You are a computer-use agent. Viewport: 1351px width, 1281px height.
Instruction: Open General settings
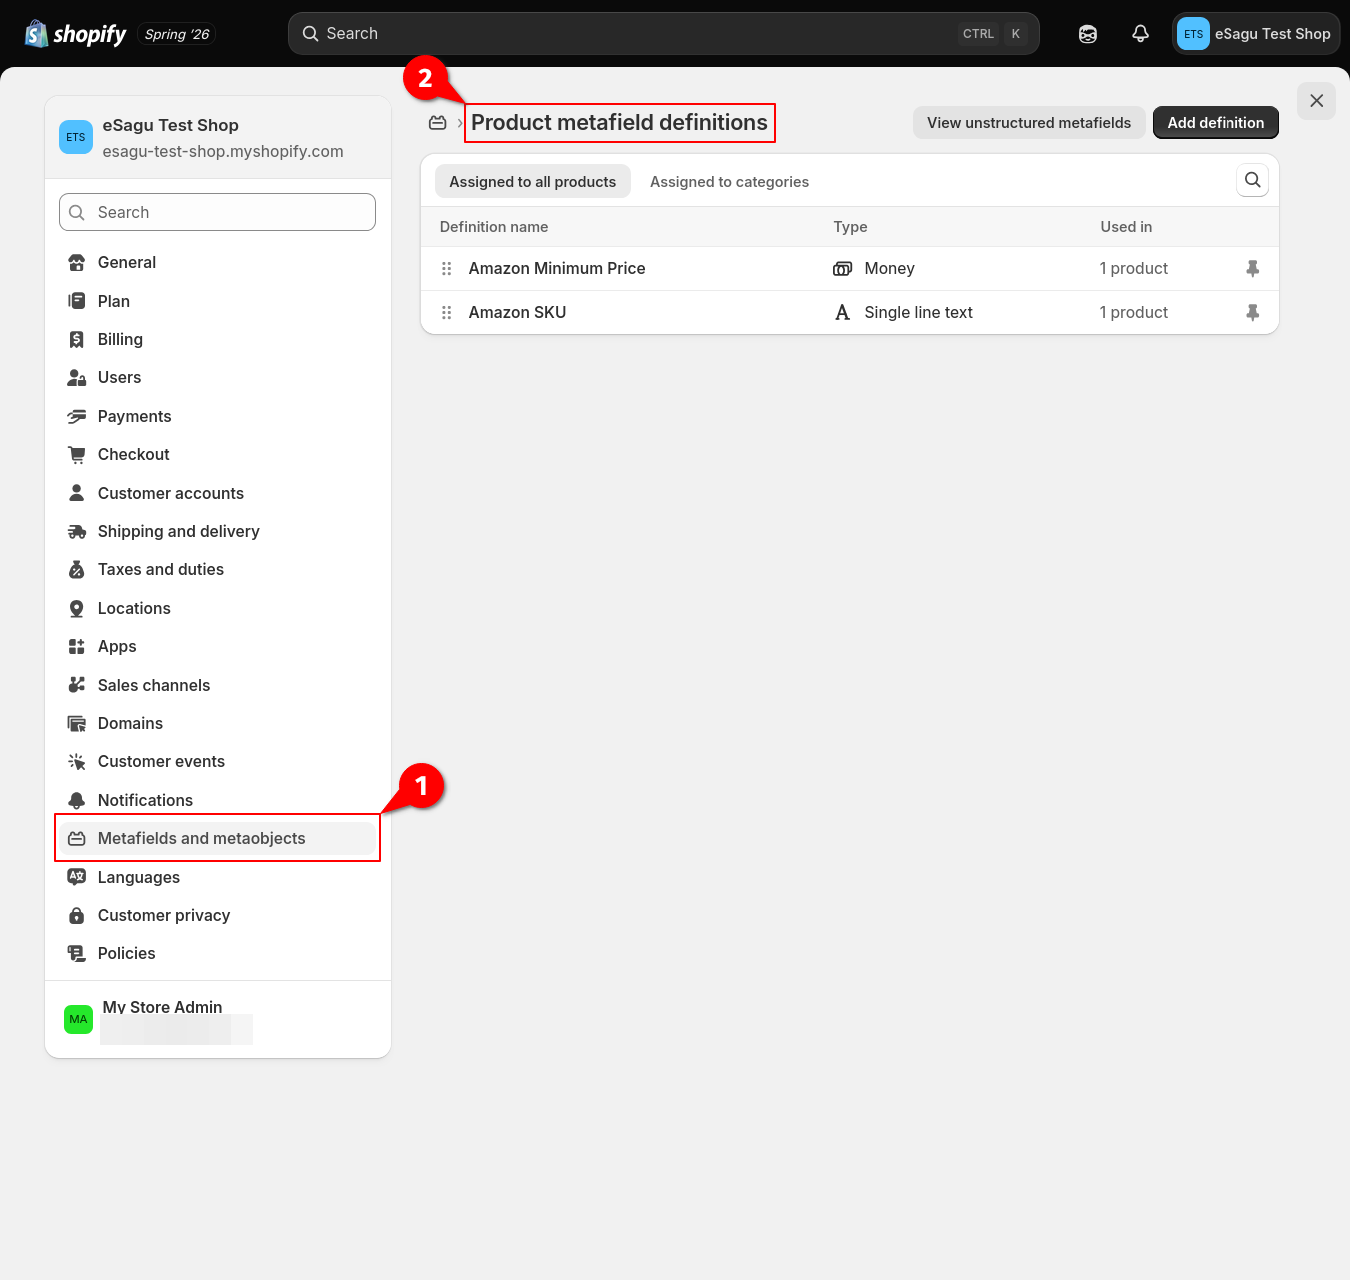click(x=217, y=263)
